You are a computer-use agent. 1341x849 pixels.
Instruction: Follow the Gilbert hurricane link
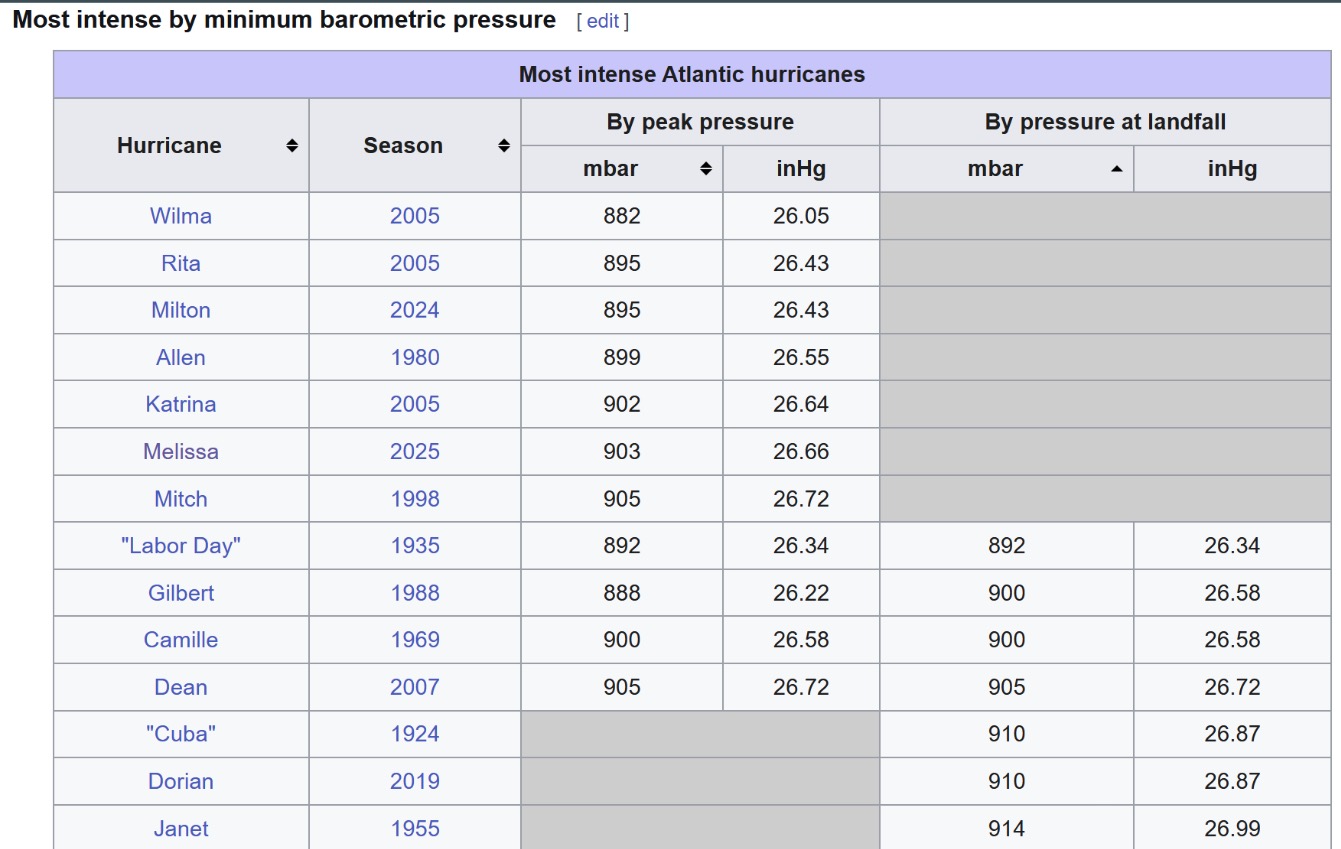181,593
